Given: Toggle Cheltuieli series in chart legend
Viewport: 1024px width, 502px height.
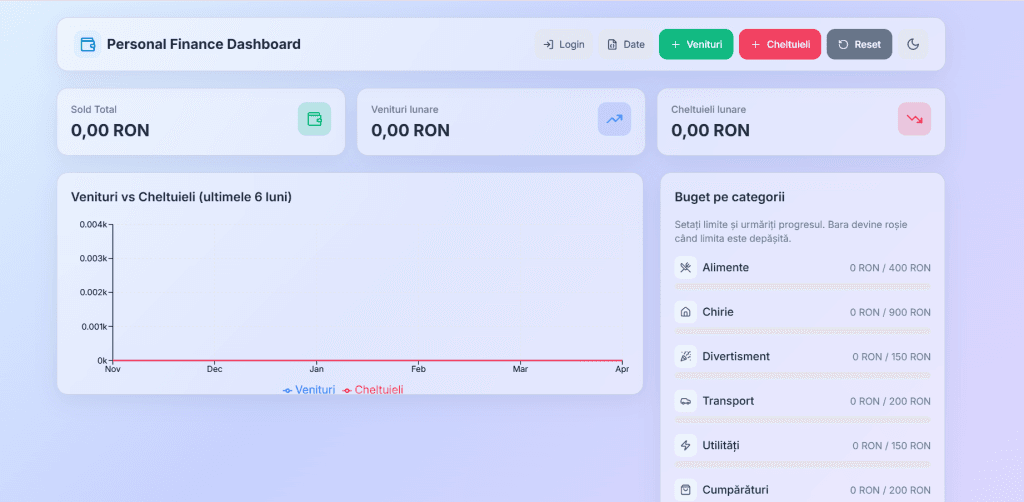Looking at the screenshot, I should pyautogui.click(x=373, y=389).
